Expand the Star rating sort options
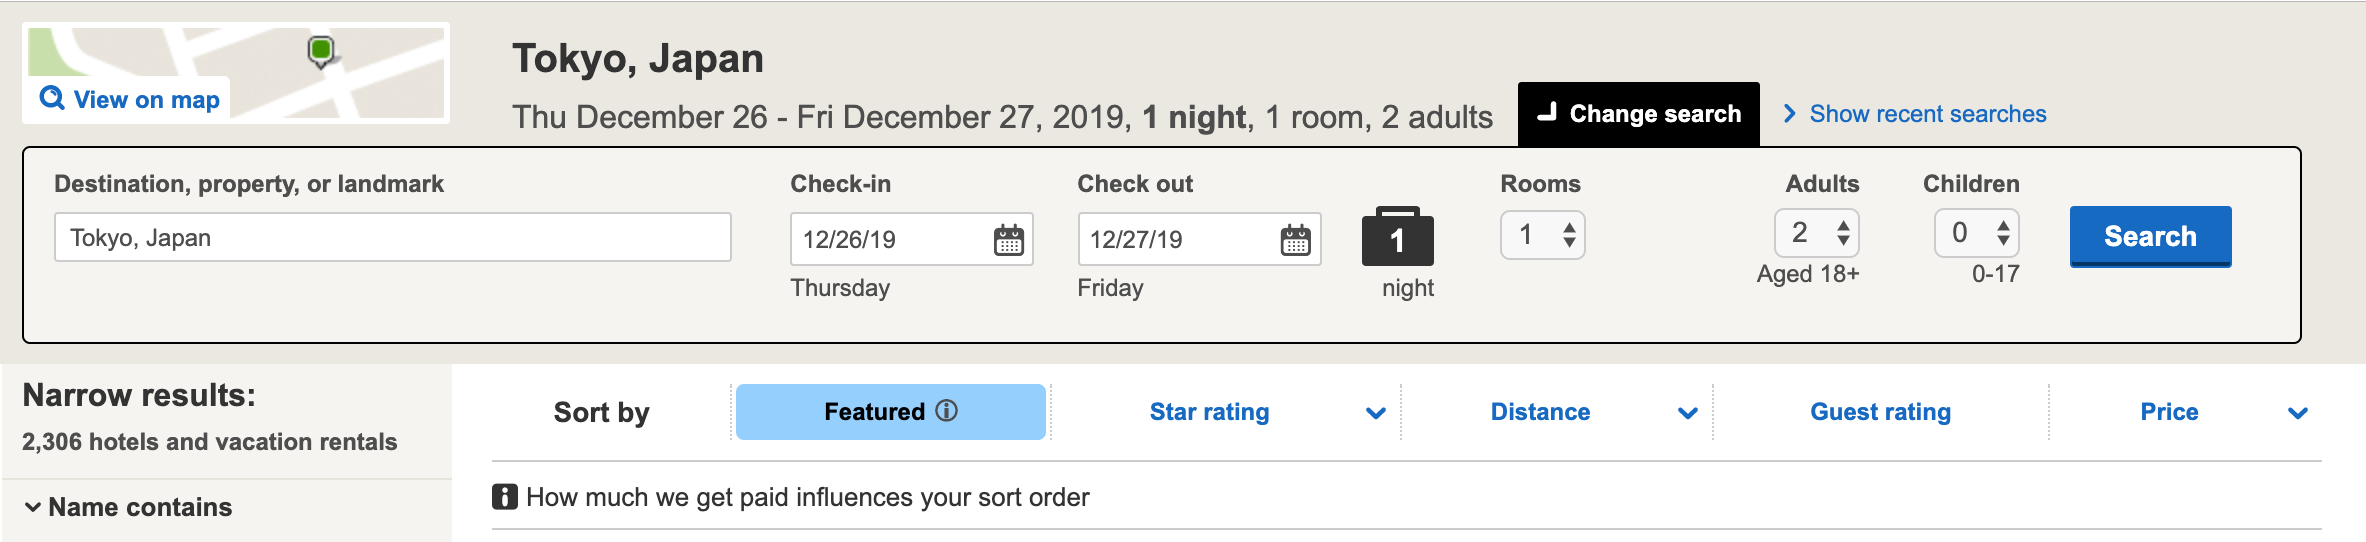The image size is (2366, 542). pos(1375,413)
